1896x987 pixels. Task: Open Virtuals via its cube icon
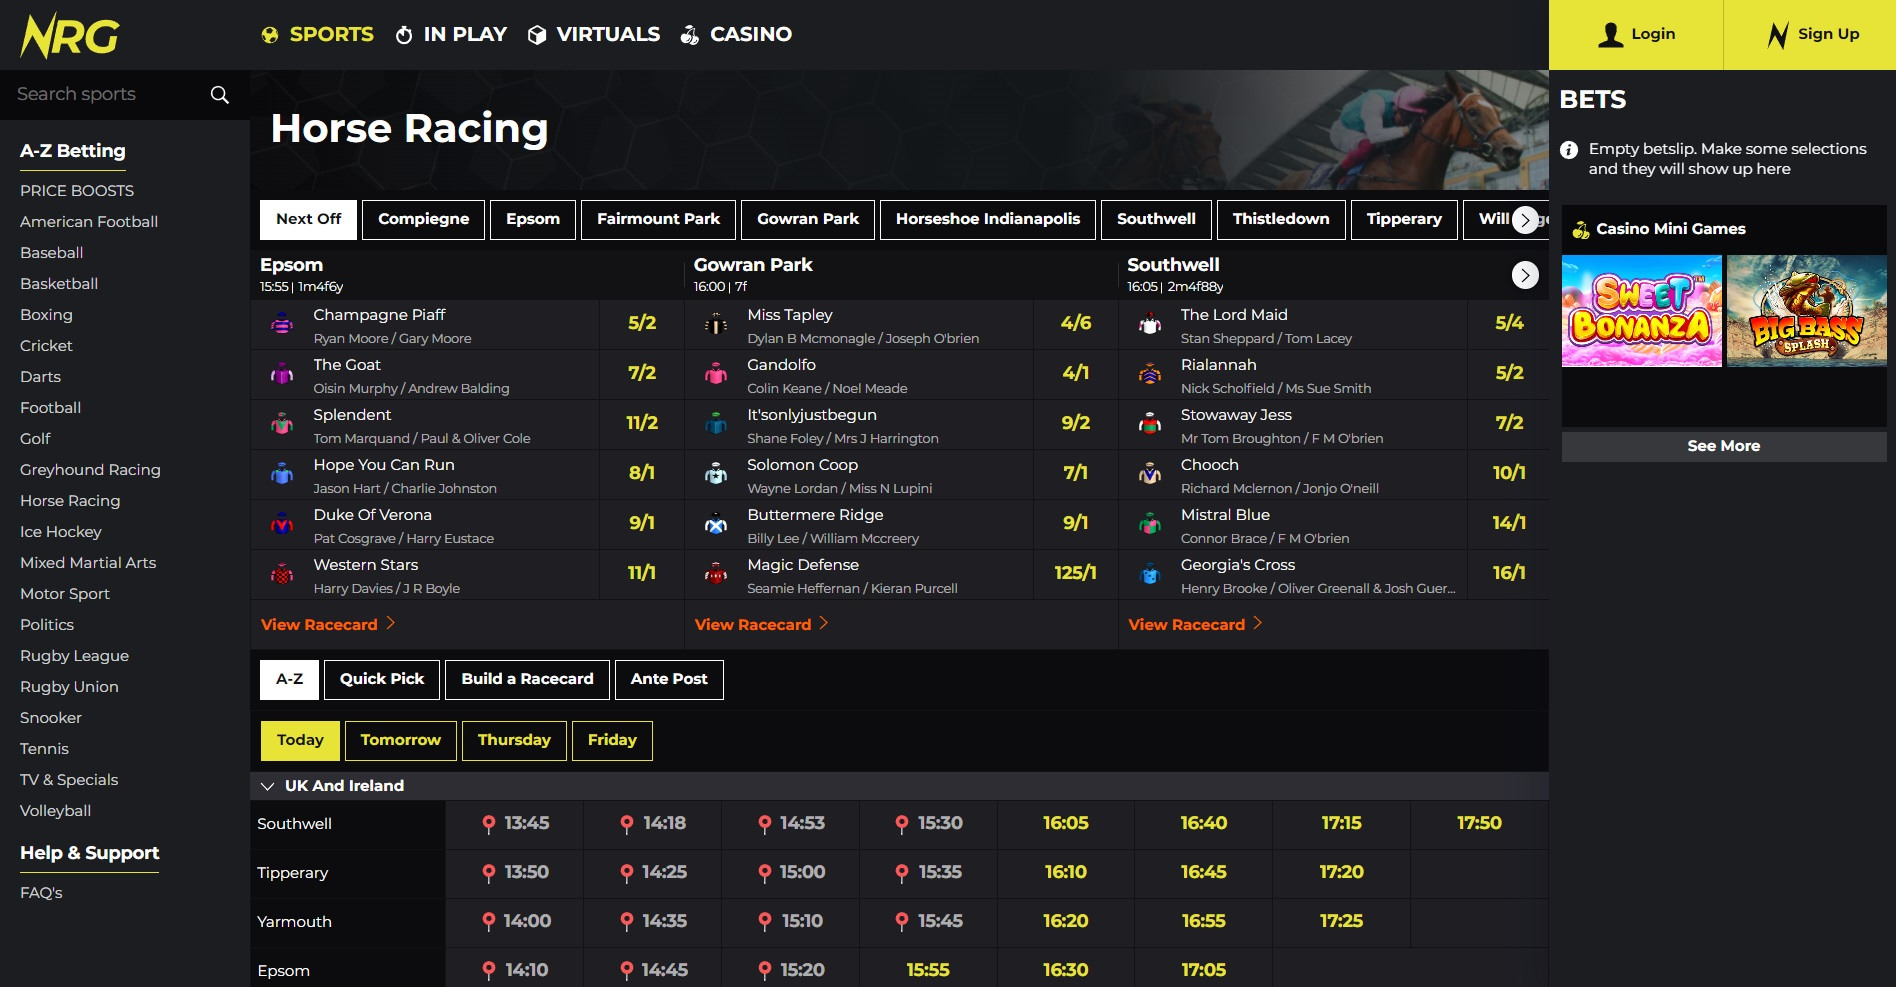click(536, 33)
